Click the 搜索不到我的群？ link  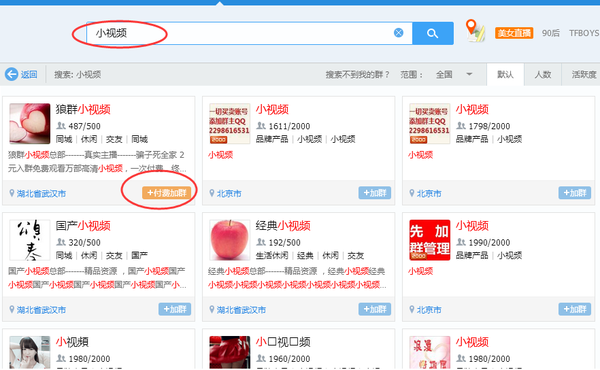tap(357, 75)
